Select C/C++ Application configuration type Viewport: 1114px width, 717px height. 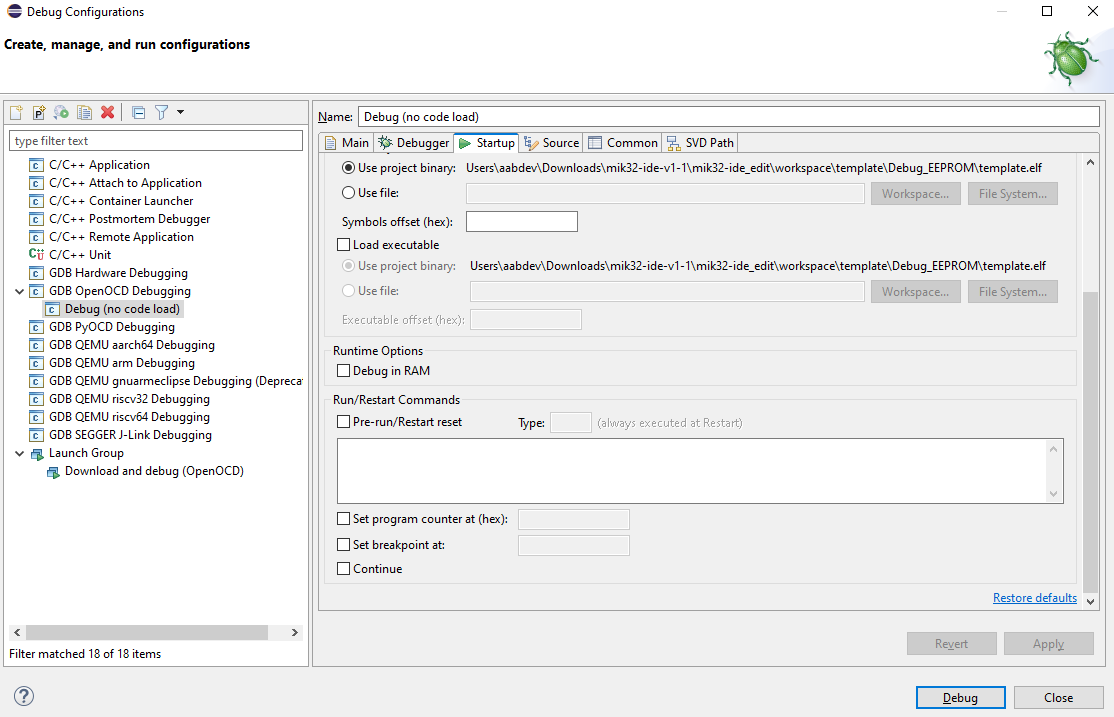pyautogui.click(x=99, y=165)
